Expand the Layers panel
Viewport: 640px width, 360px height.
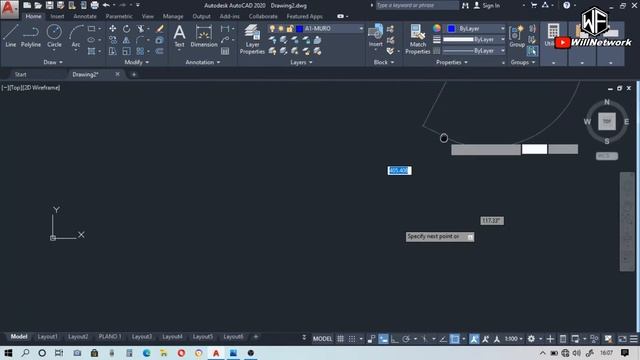pyautogui.click(x=301, y=62)
